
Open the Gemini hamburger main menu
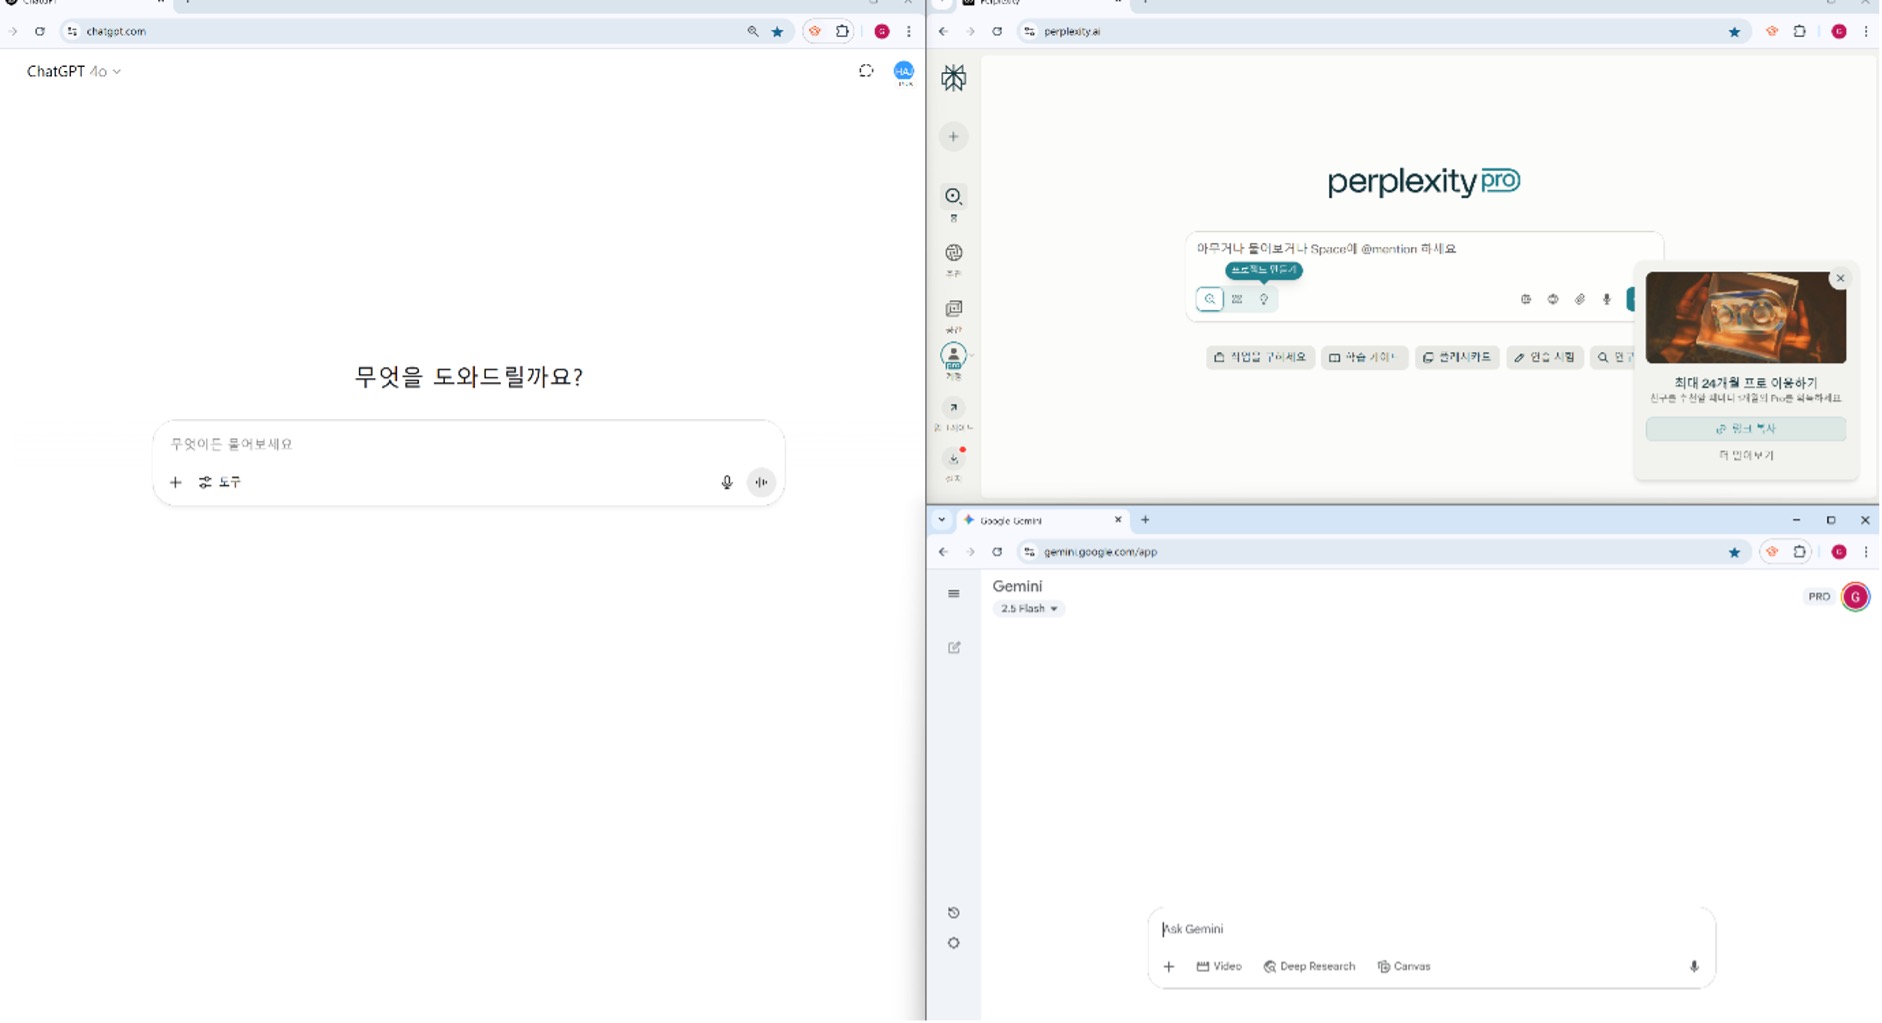click(954, 594)
